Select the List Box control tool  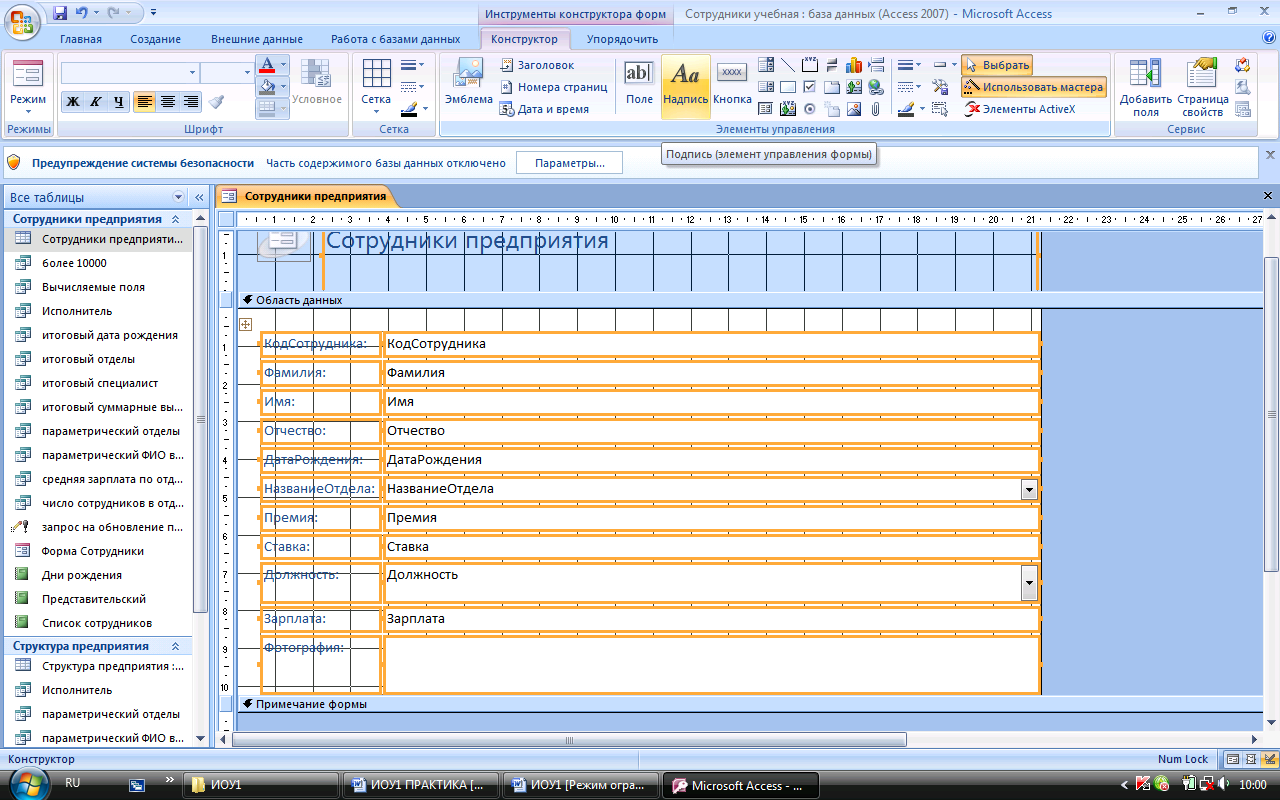766,87
